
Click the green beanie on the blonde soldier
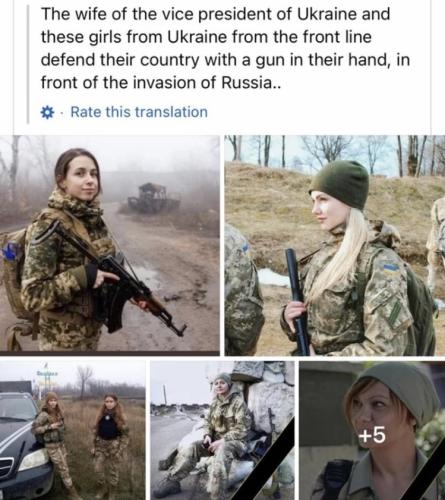pyautogui.click(x=340, y=184)
